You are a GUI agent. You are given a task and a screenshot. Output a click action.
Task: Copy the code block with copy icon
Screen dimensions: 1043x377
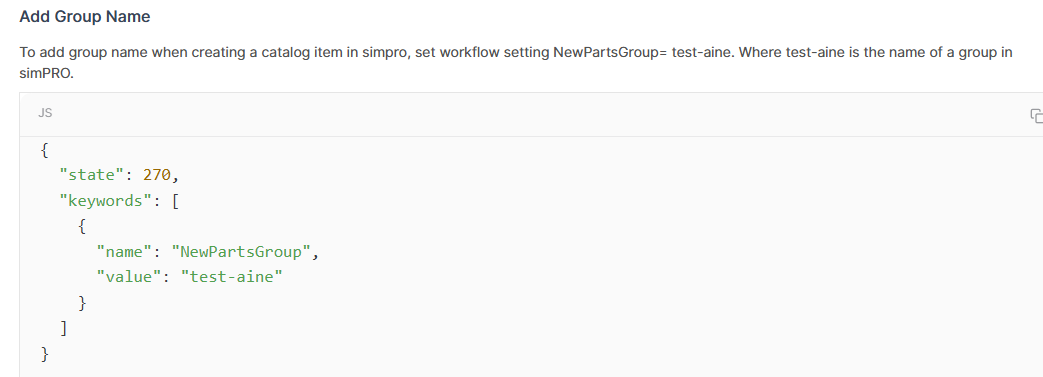1036,115
